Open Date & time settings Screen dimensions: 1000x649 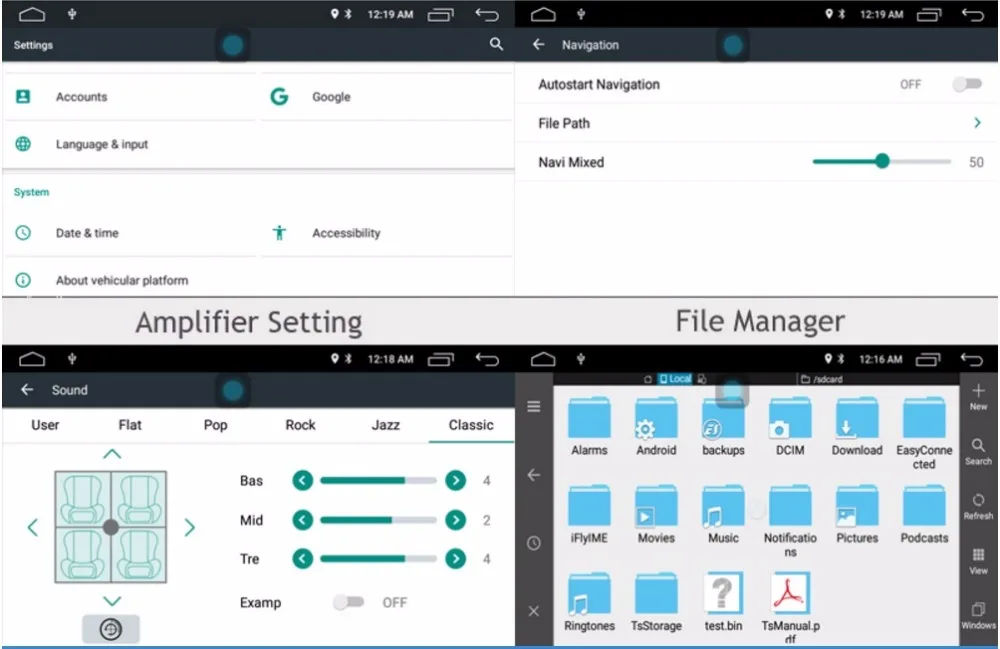[x=129, y=233]
